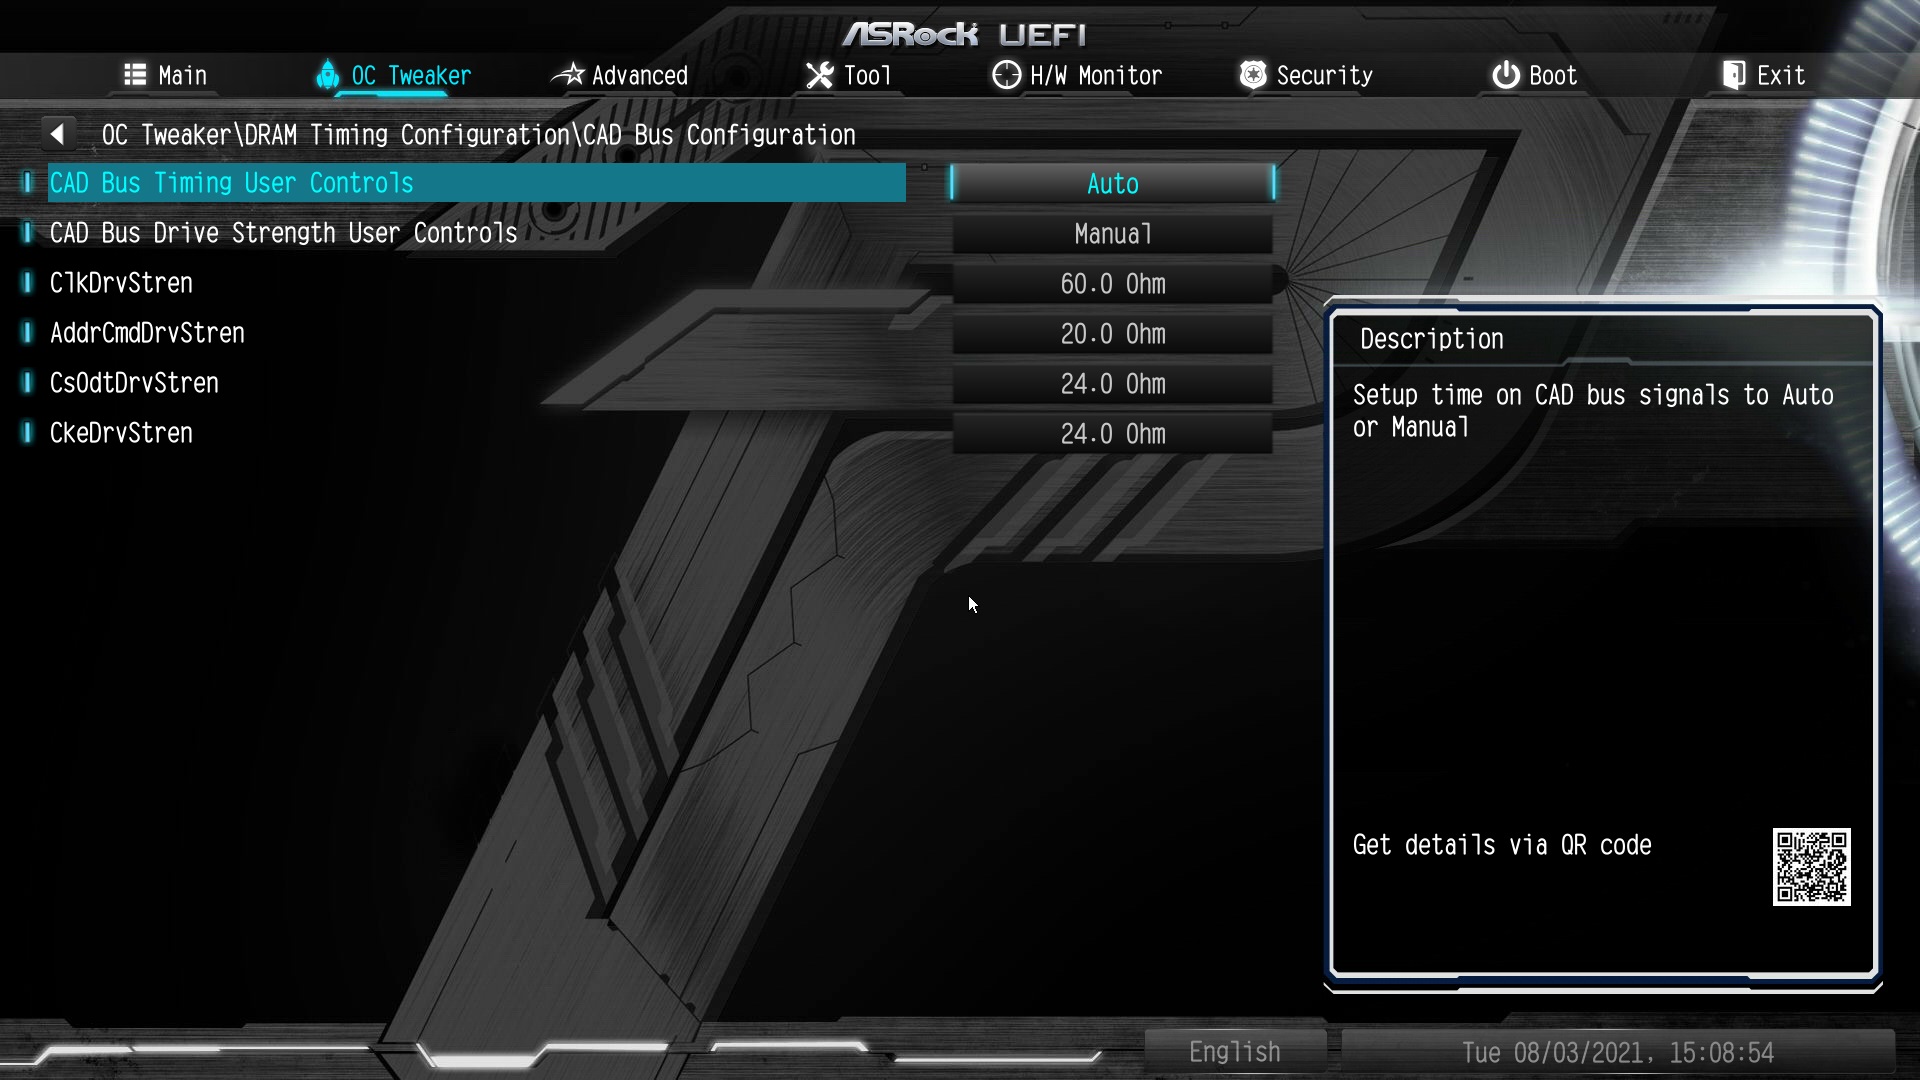1920x1080 pixels.
Task: Open the AddrCmdDrvStren 20.0 Ohm selector
Action: click(1112, 334)
